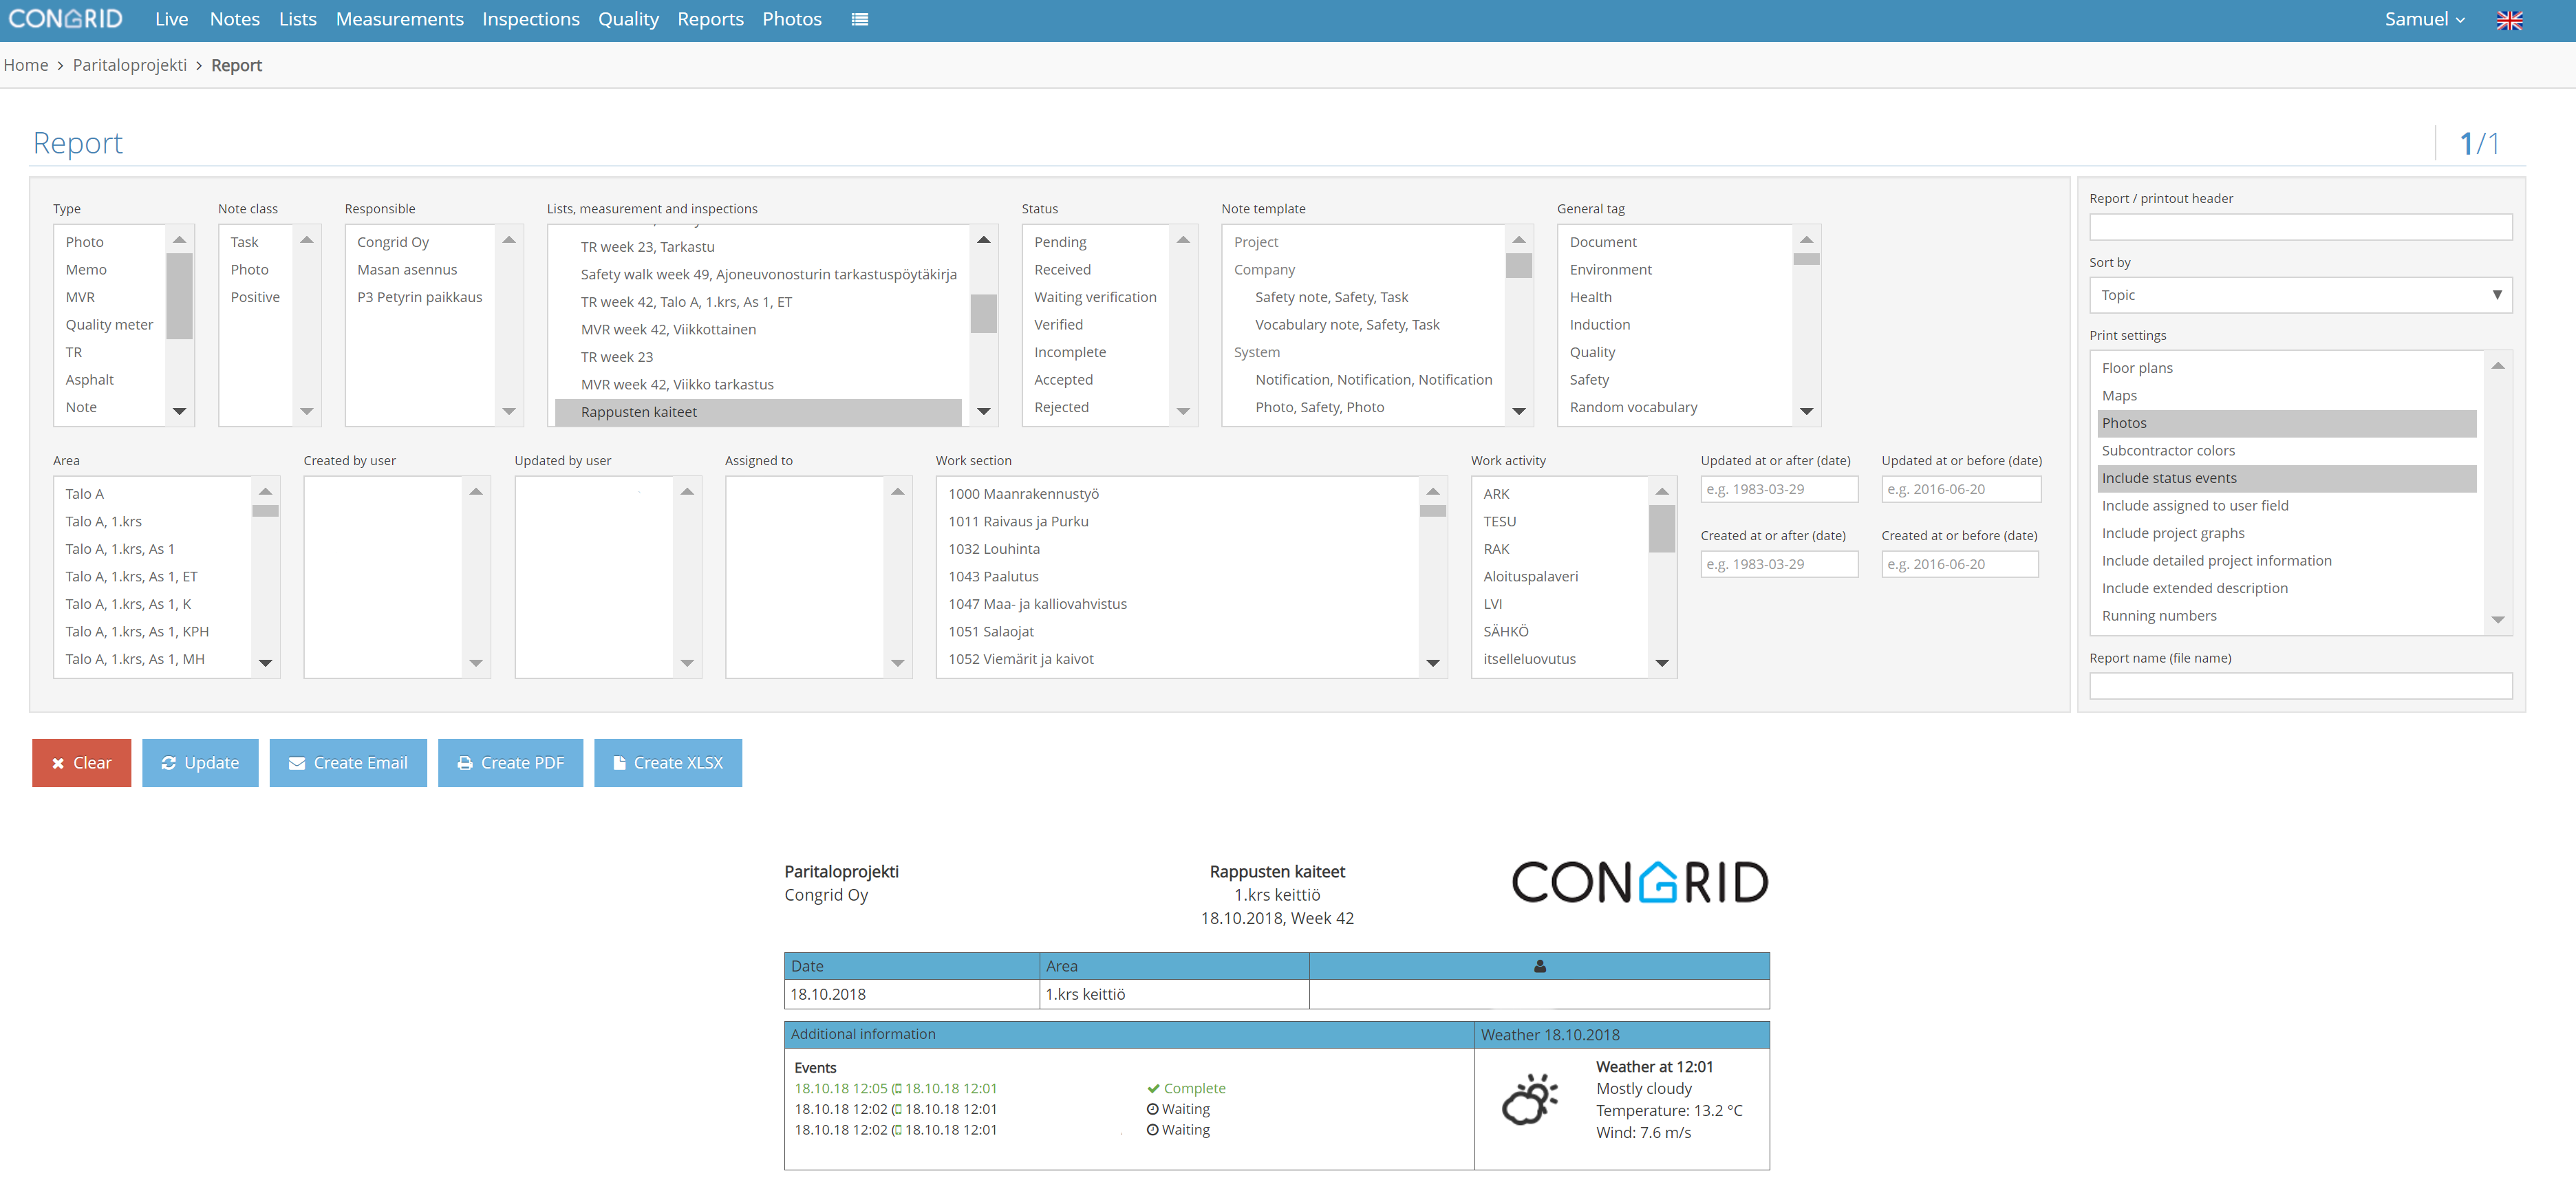Screen dimensions: 2576x1191
Task: Click the first Waiting clock icon
Action: click(1152, 1109)
